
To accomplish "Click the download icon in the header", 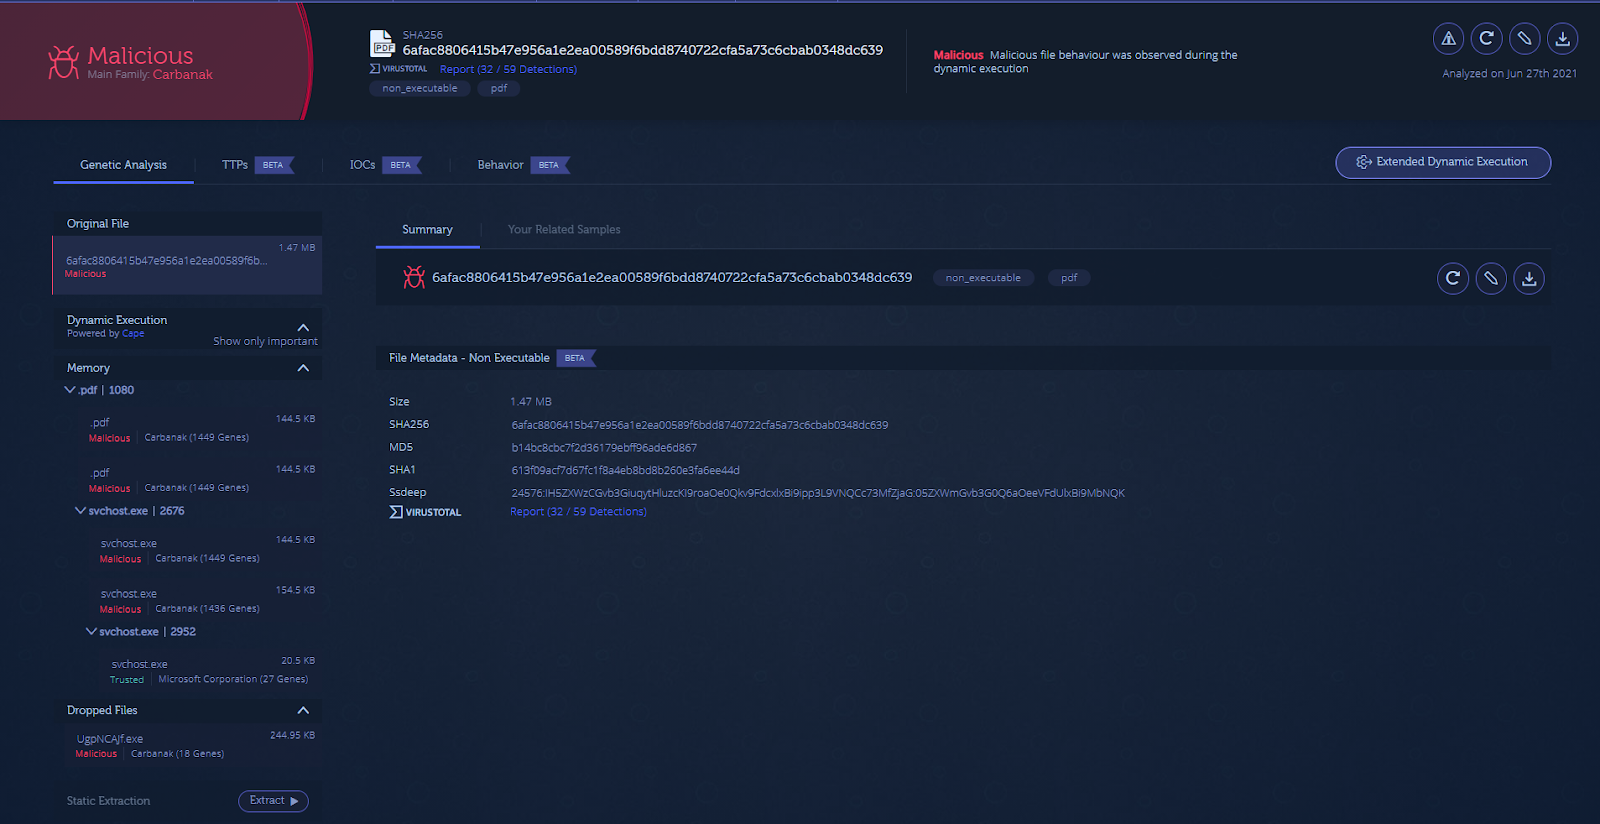I will click(x=1562, y=39).
